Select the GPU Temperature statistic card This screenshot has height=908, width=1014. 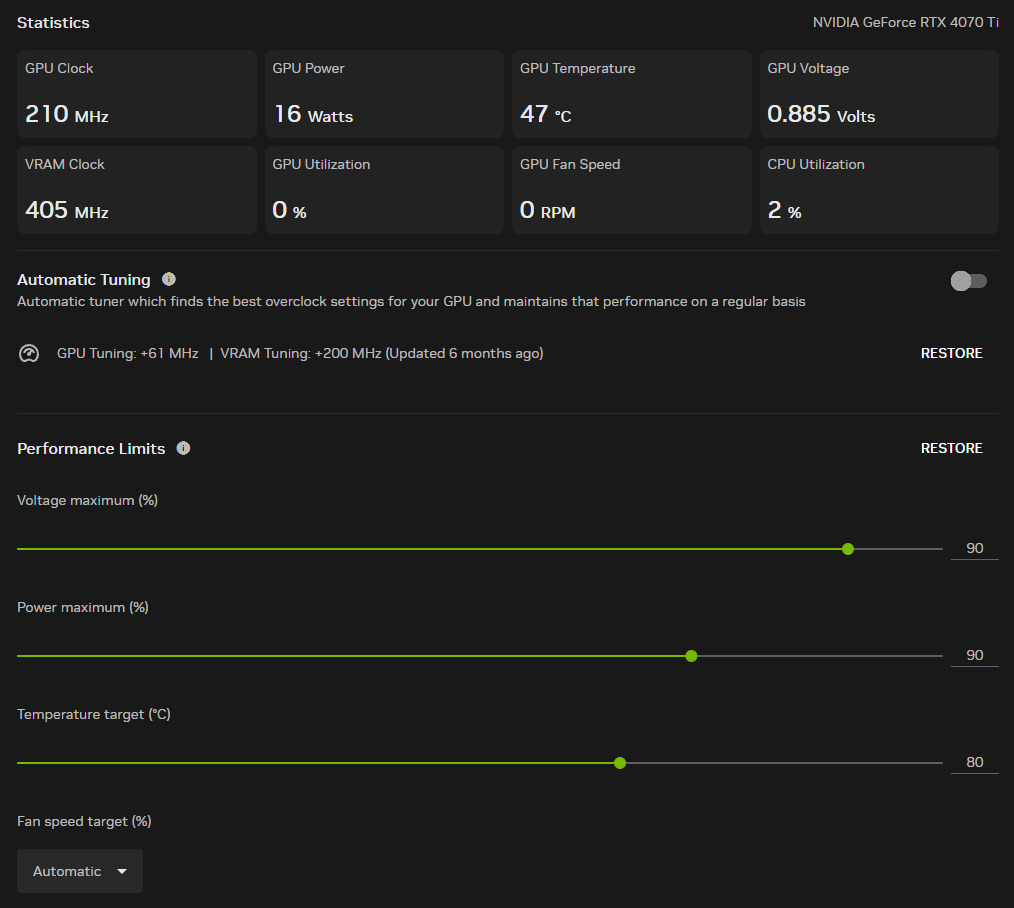point(632,94)
